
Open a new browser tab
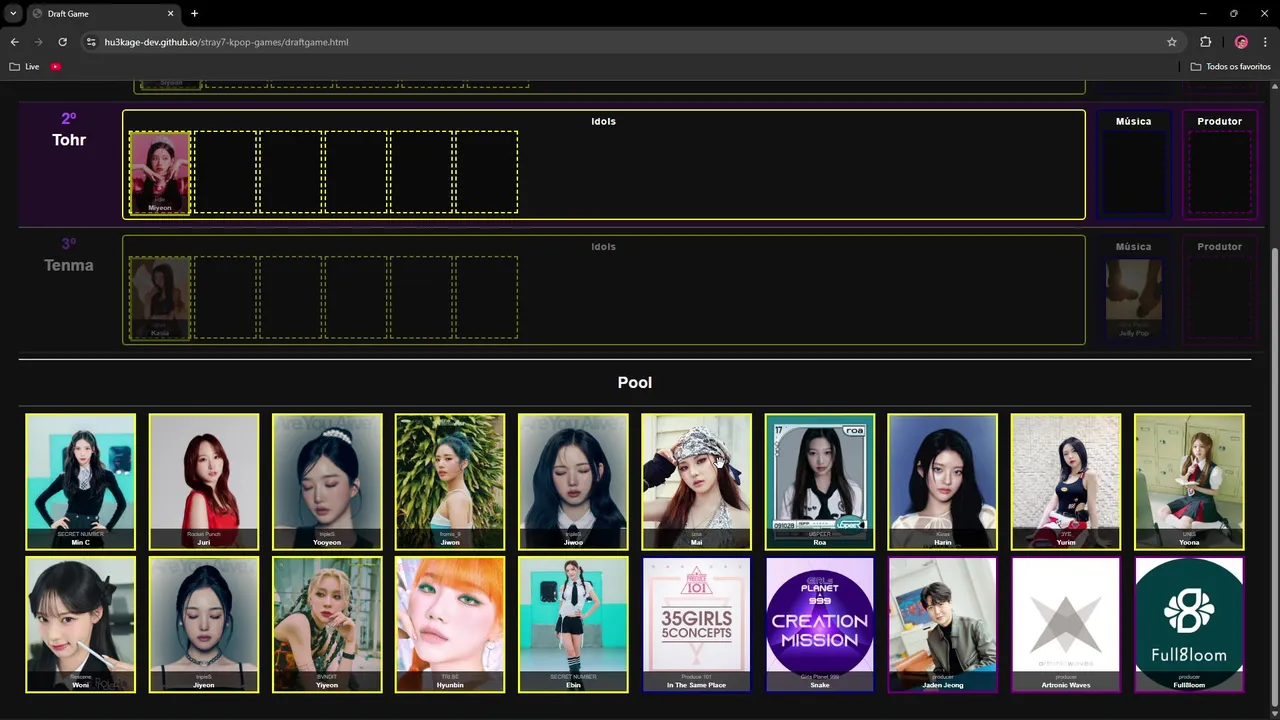pyautogui.click(x=194, y=14)
